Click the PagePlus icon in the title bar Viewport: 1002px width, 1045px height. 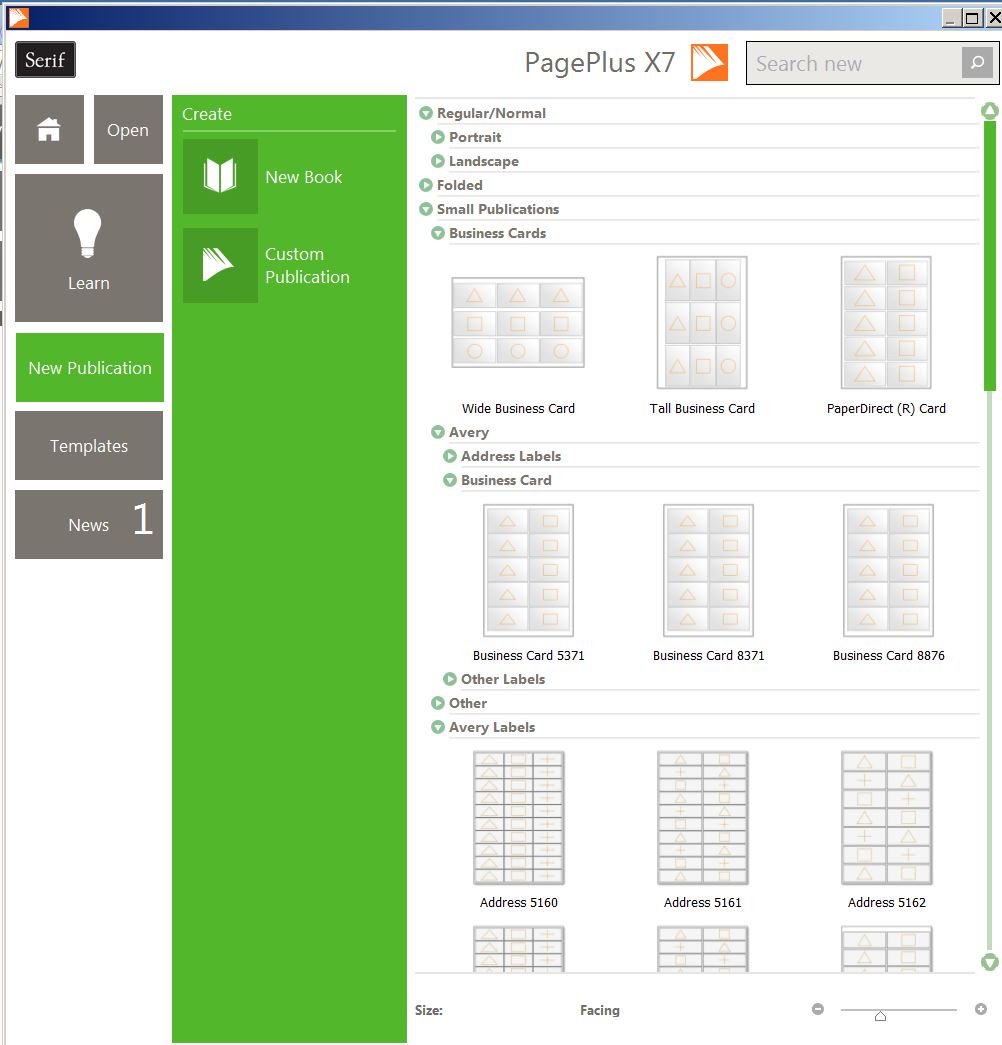[x=19, y=17]
